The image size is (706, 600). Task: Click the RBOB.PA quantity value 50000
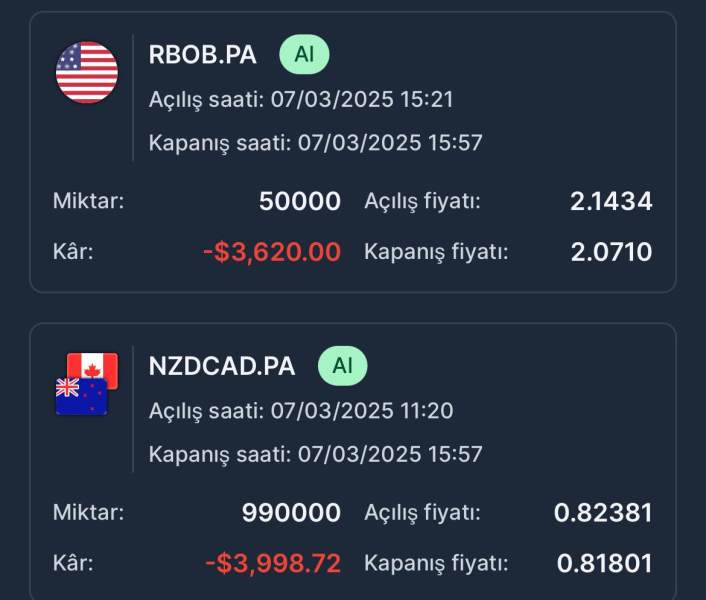(299, 202)
